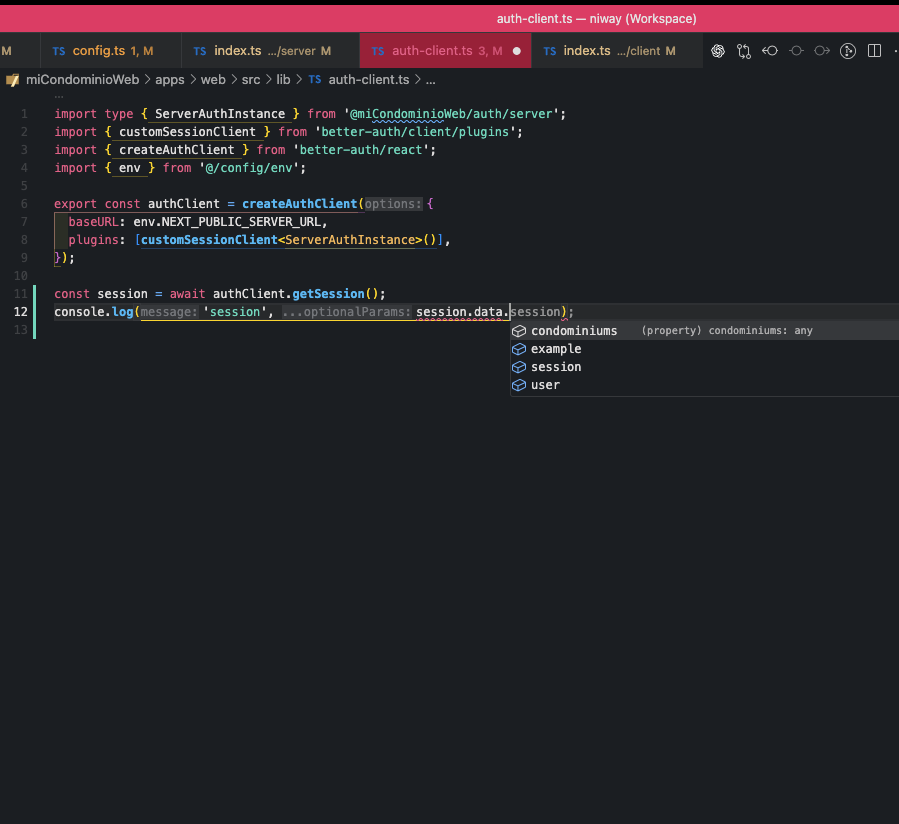Go to next change arrow icon
This screenshot has height=824, width=899.
pos(822,51)
